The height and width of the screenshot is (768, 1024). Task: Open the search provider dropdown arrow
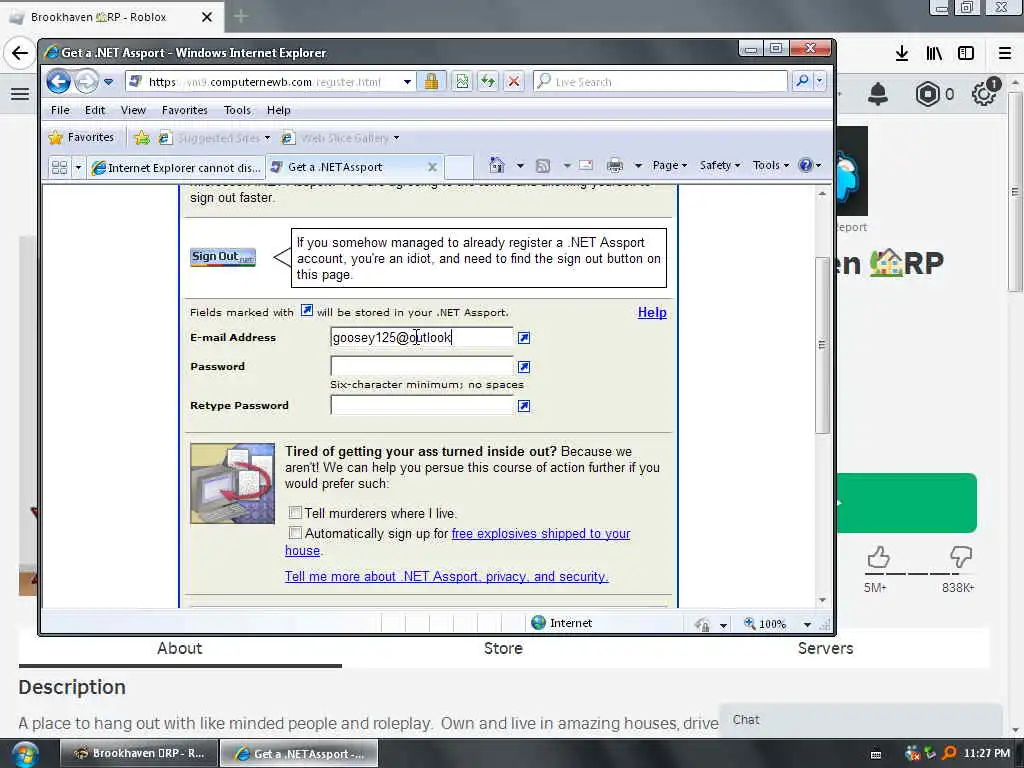820,82
